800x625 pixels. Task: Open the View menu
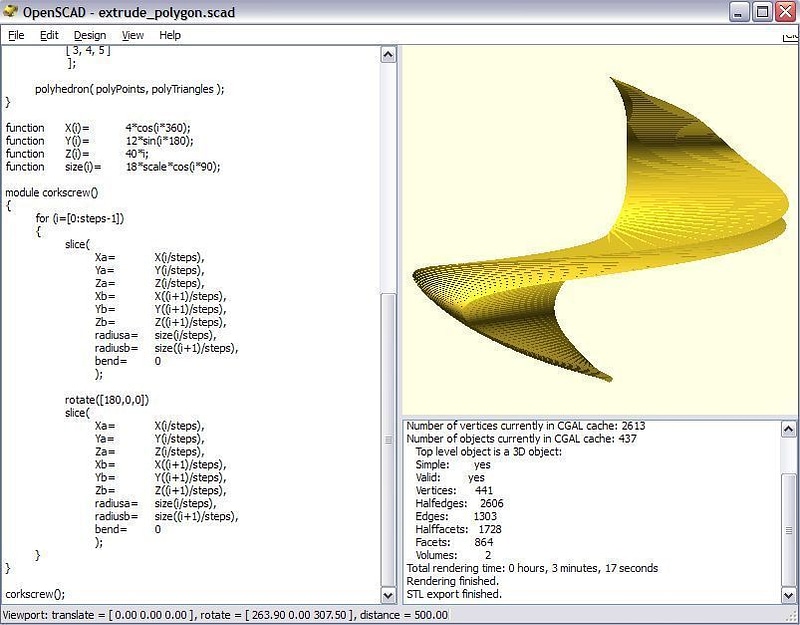click(x=133, y=35)
